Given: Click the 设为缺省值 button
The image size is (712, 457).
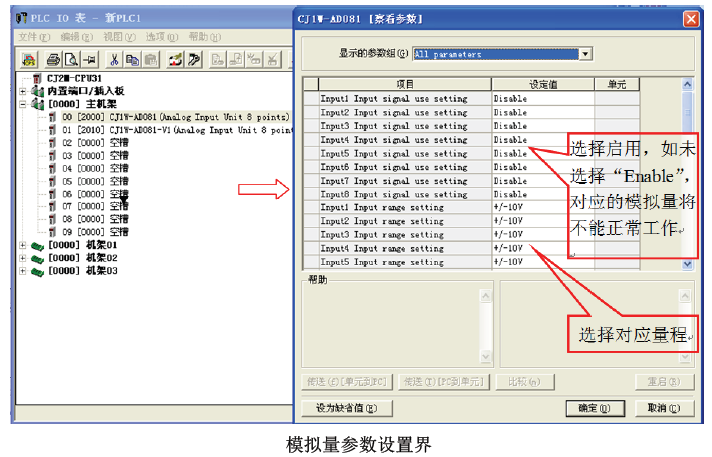Looking at the screenshot, I should [x=346, y=408].
